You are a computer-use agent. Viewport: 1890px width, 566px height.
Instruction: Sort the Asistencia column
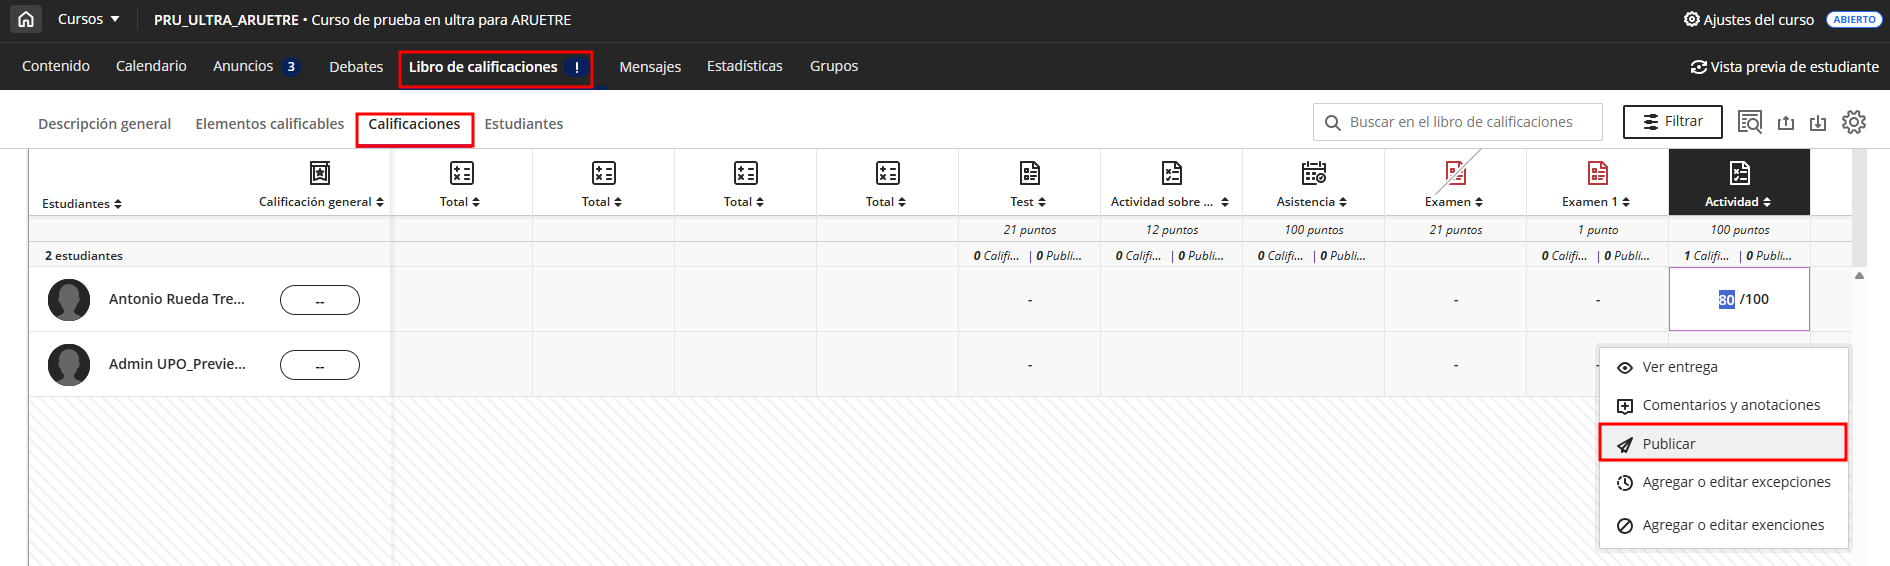coord(1343,202)
